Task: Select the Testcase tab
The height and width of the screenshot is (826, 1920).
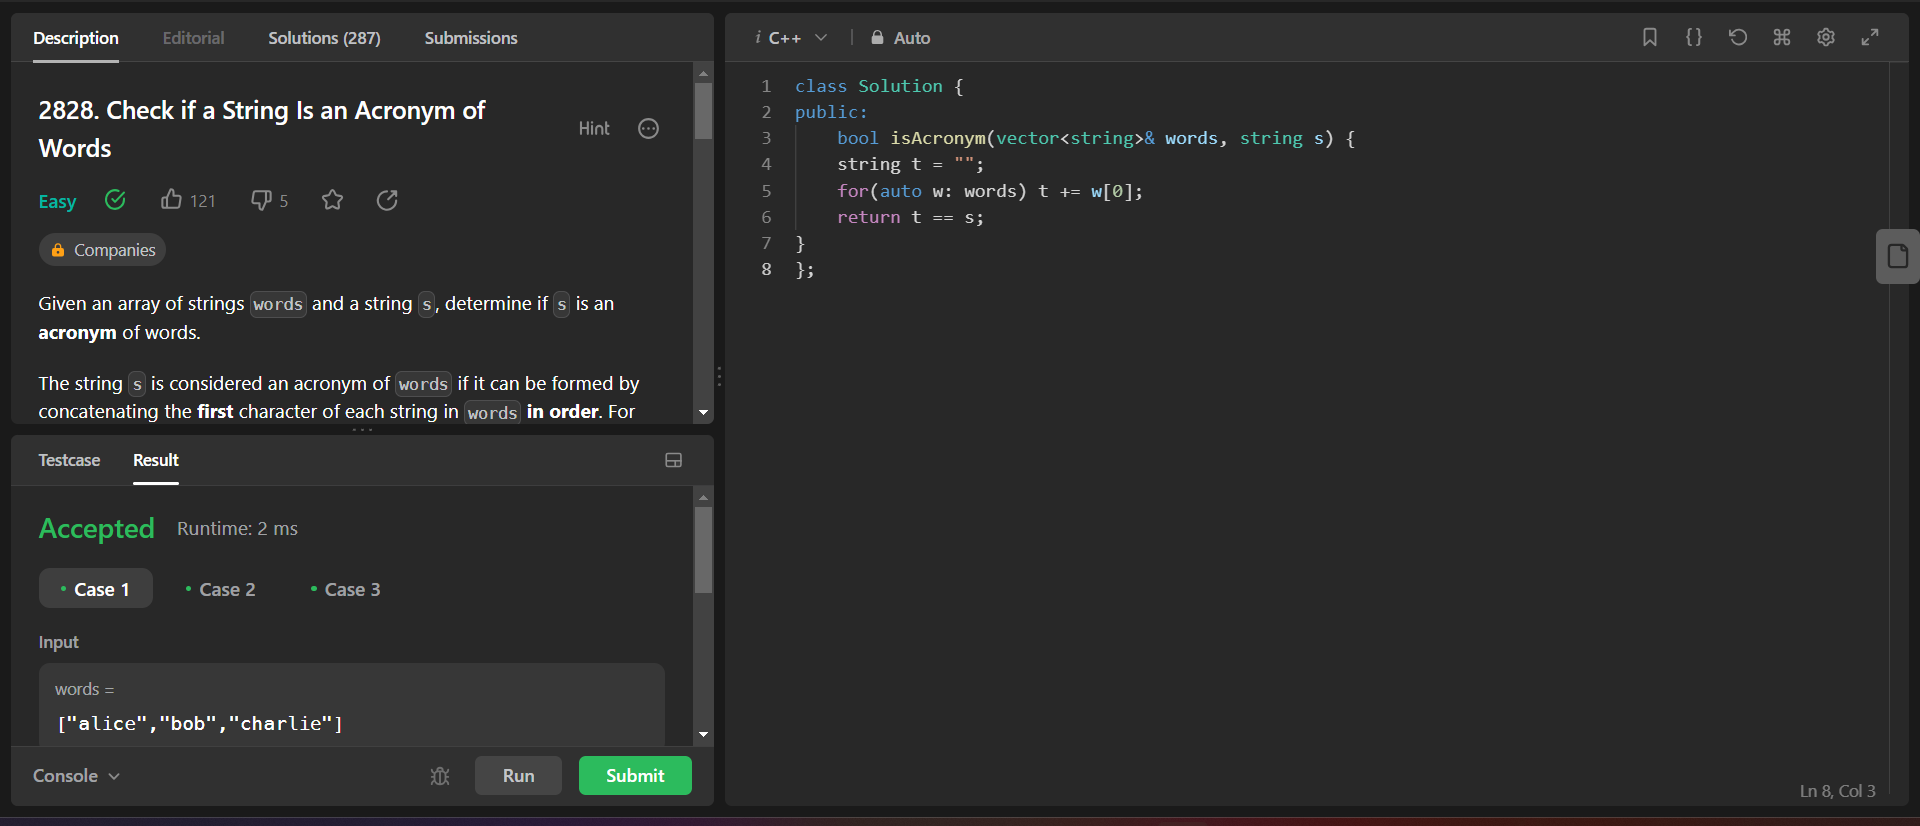Action: point(69,460)
